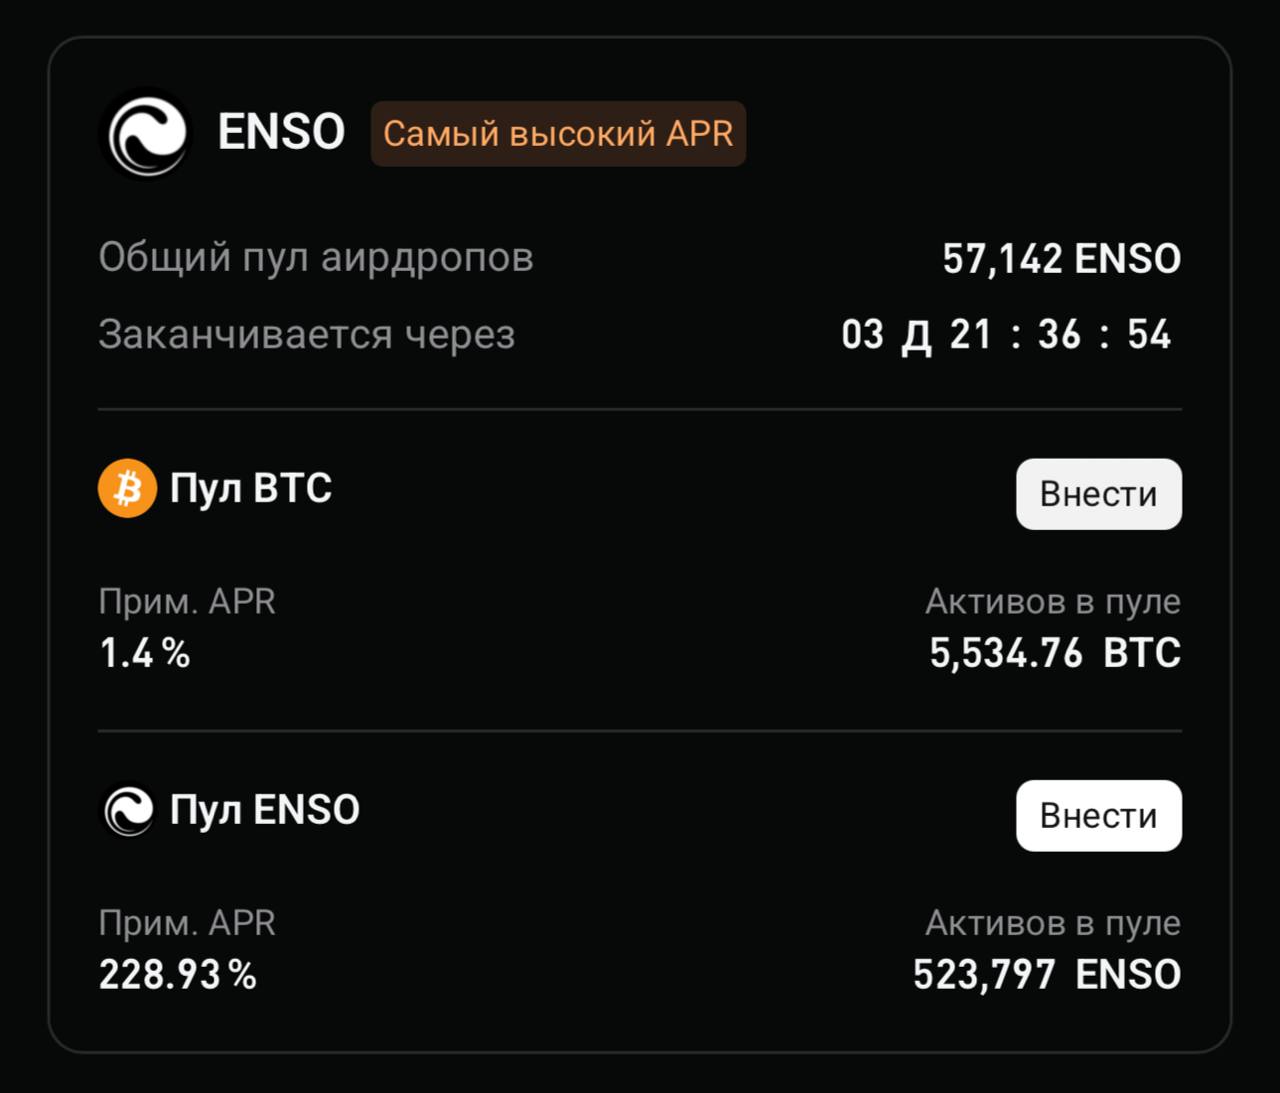The height and width of the screenshot is (1093, 1280).
Task: Select the small ENSO swirl icon near Пул ENSO
Action: (126, 810)
